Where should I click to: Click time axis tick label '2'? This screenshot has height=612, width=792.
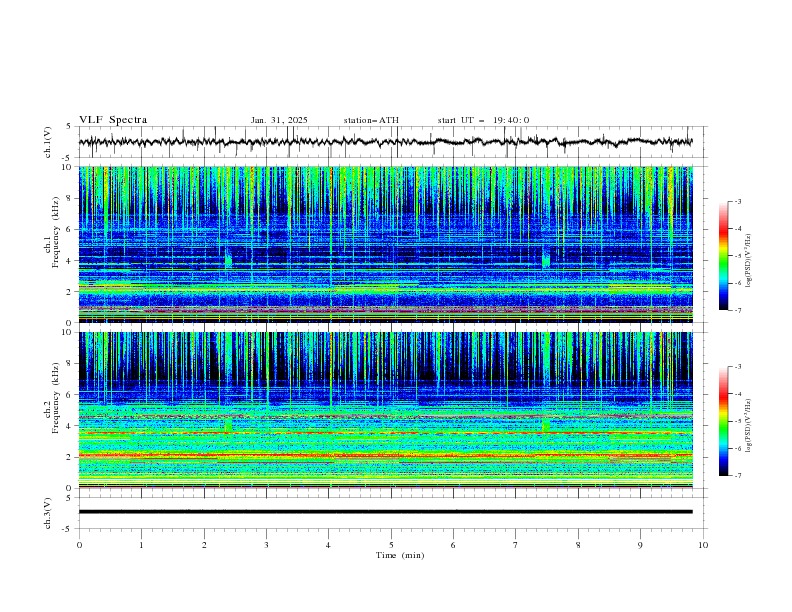[x=204, y=545]
